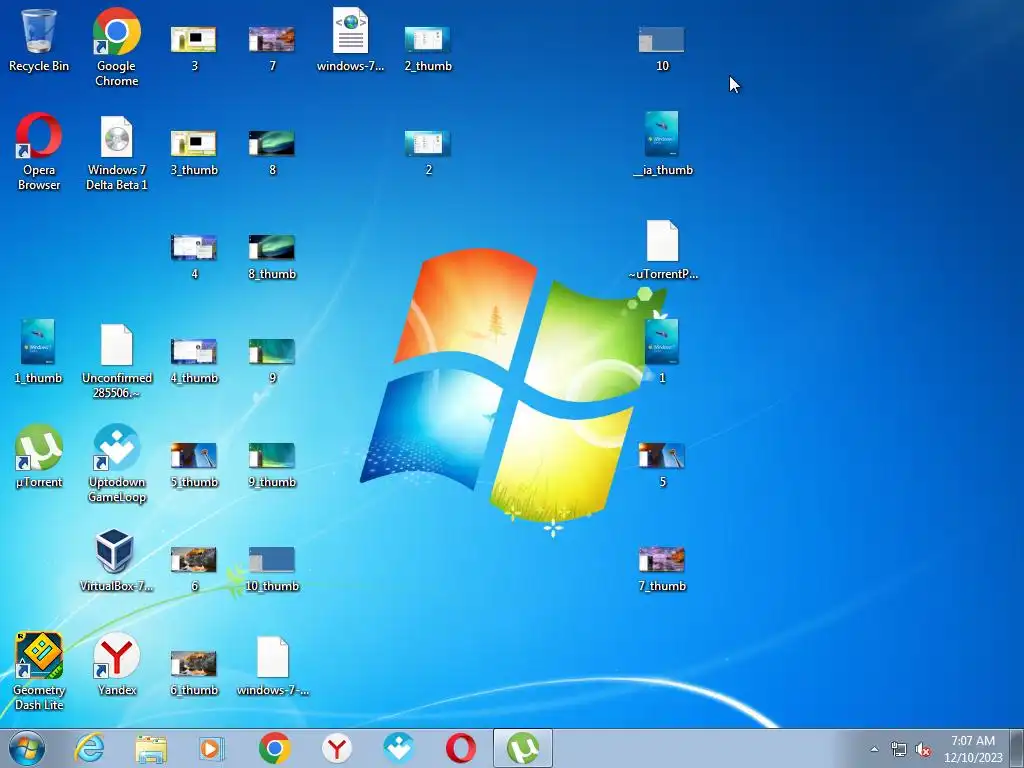Select image file named 6
The image size is (1024, 768).
coord(194,569)
